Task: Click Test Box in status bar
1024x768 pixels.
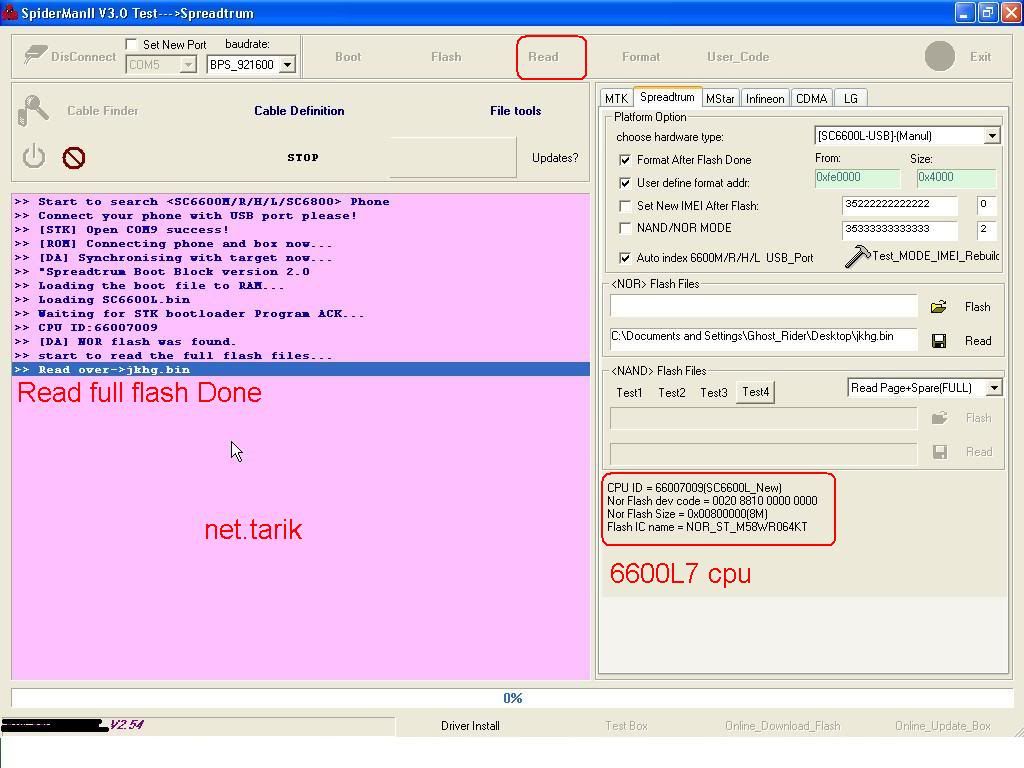Action: point(626,726)
